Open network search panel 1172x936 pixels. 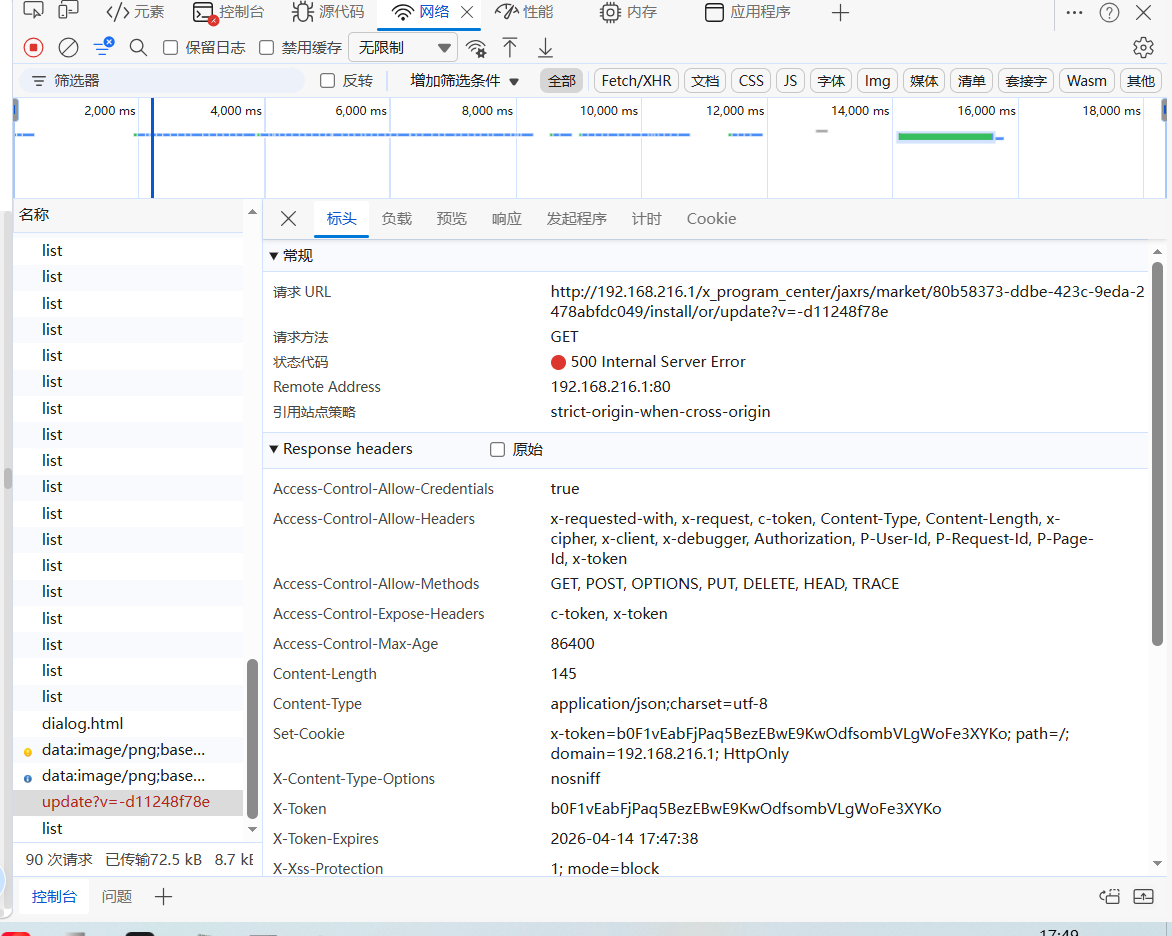[x=138, y=47]
